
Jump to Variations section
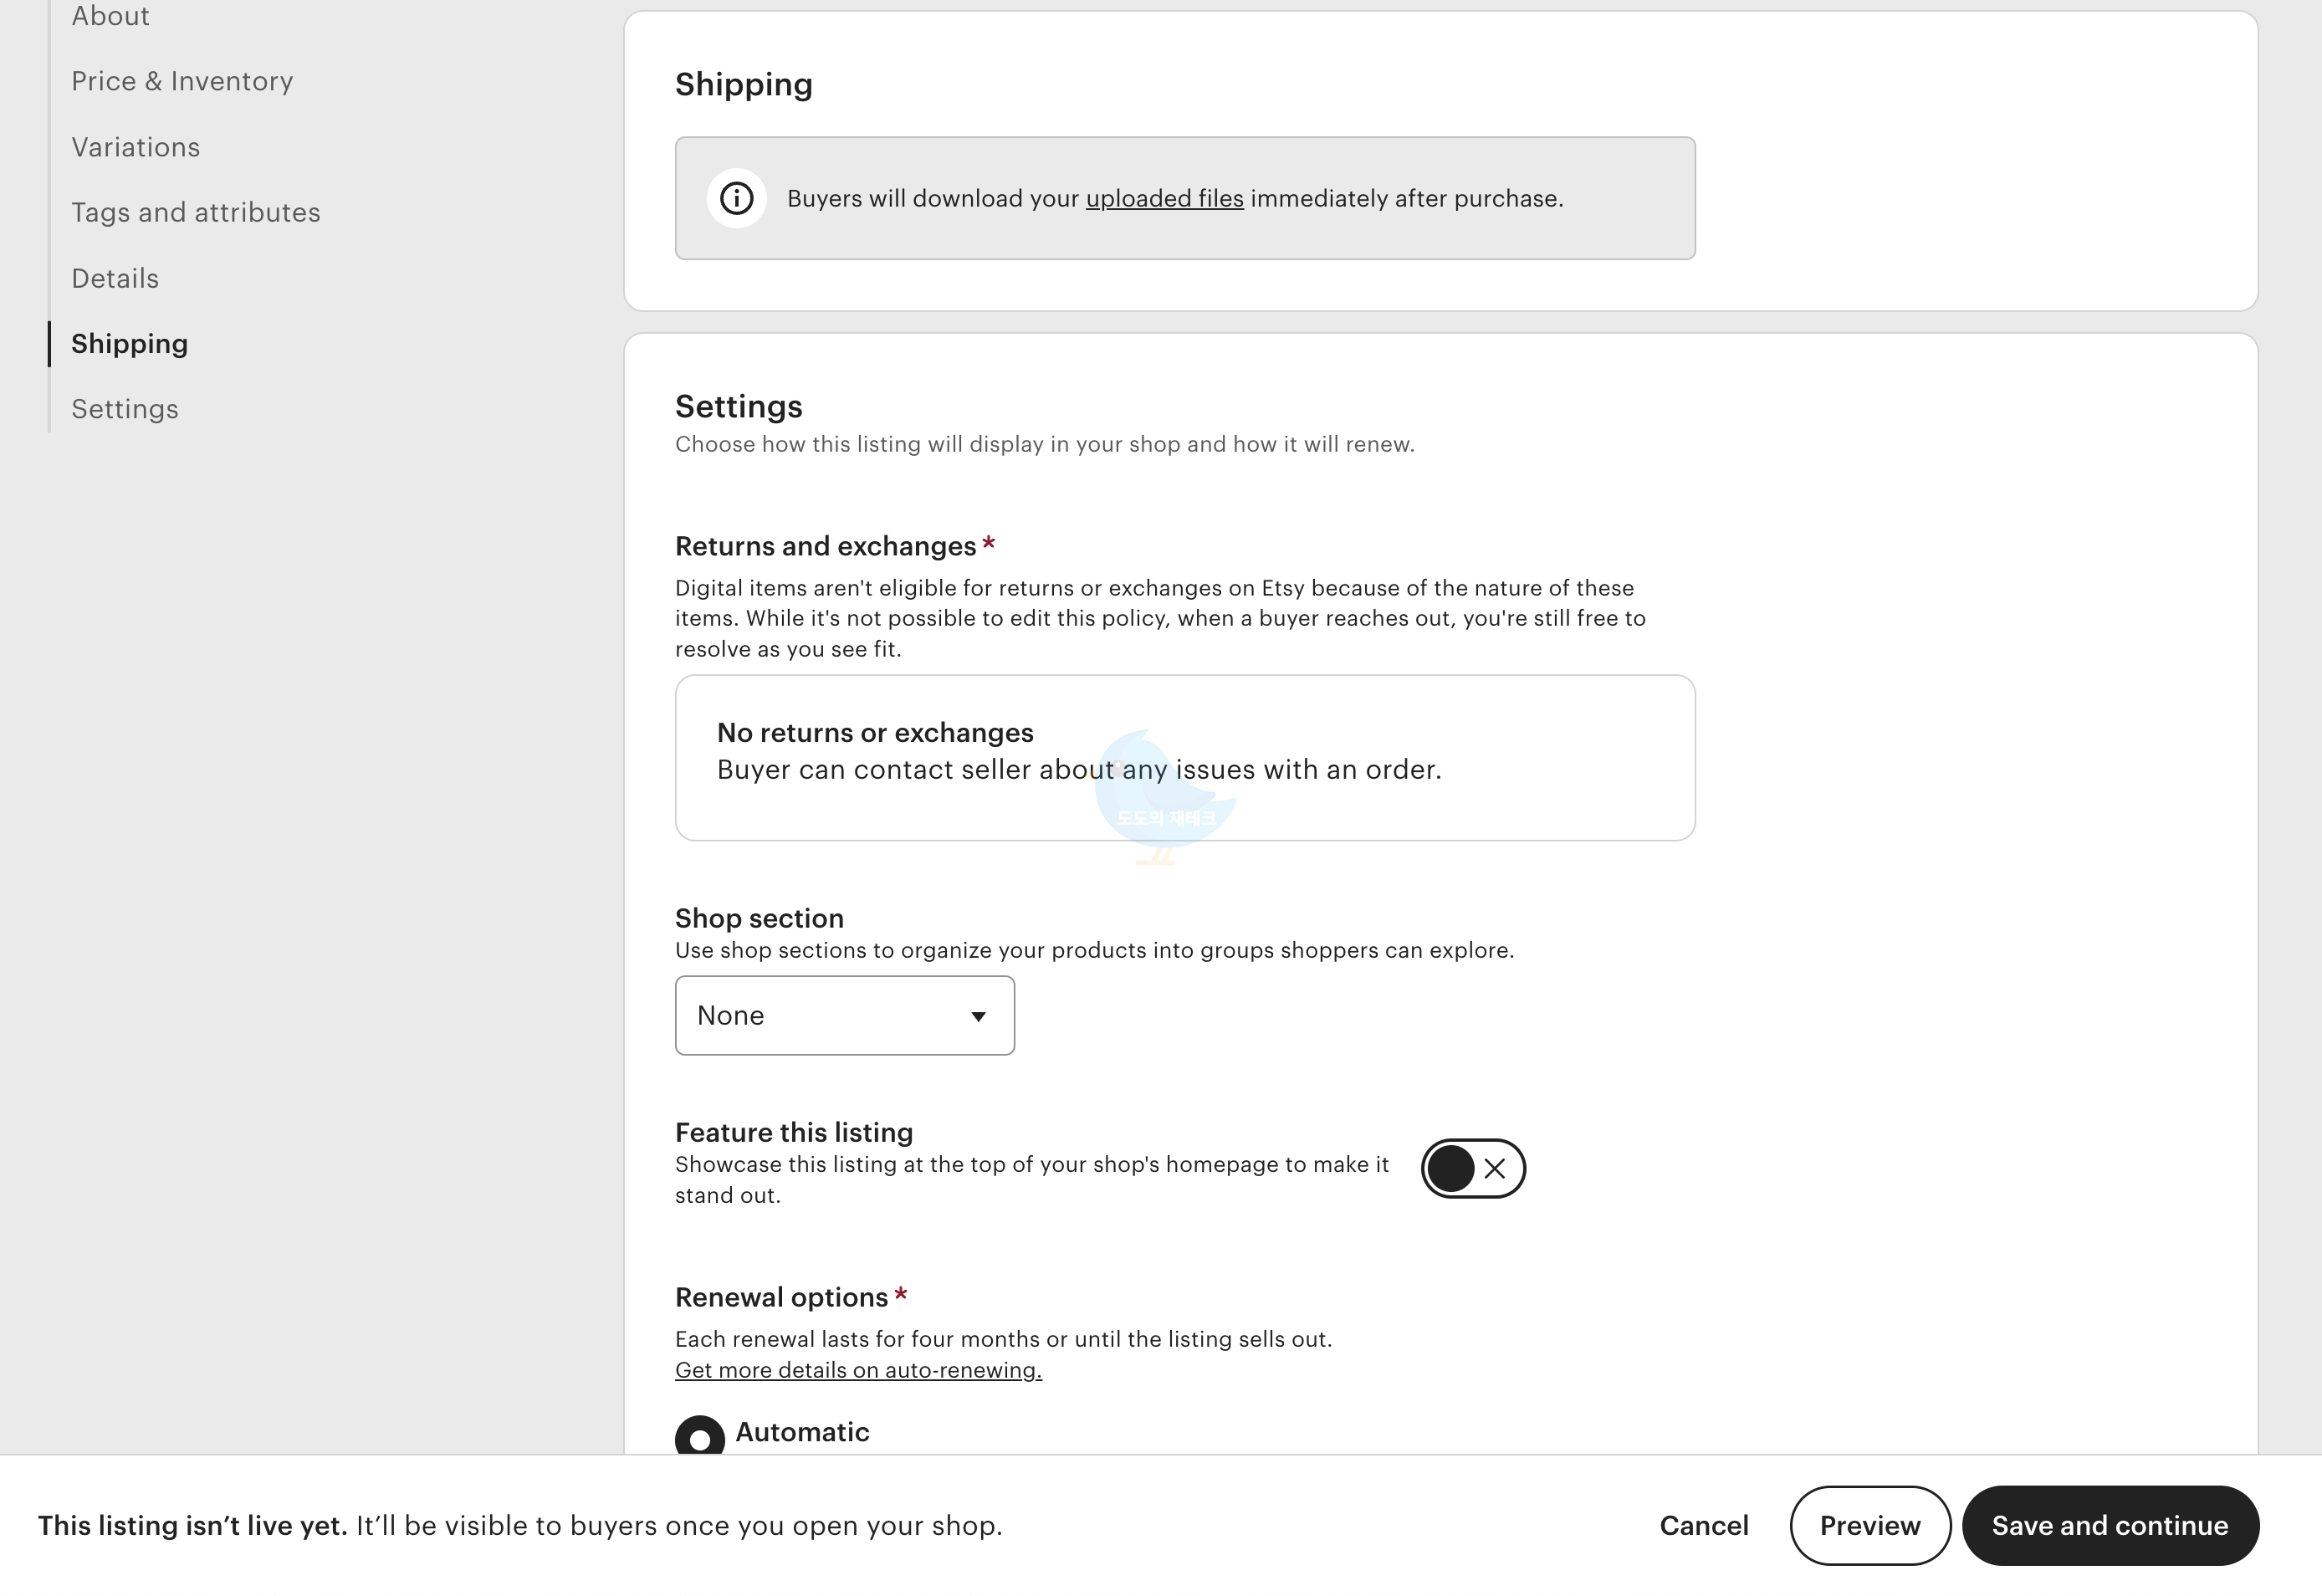pyautogui.click(x=136, y=147)
